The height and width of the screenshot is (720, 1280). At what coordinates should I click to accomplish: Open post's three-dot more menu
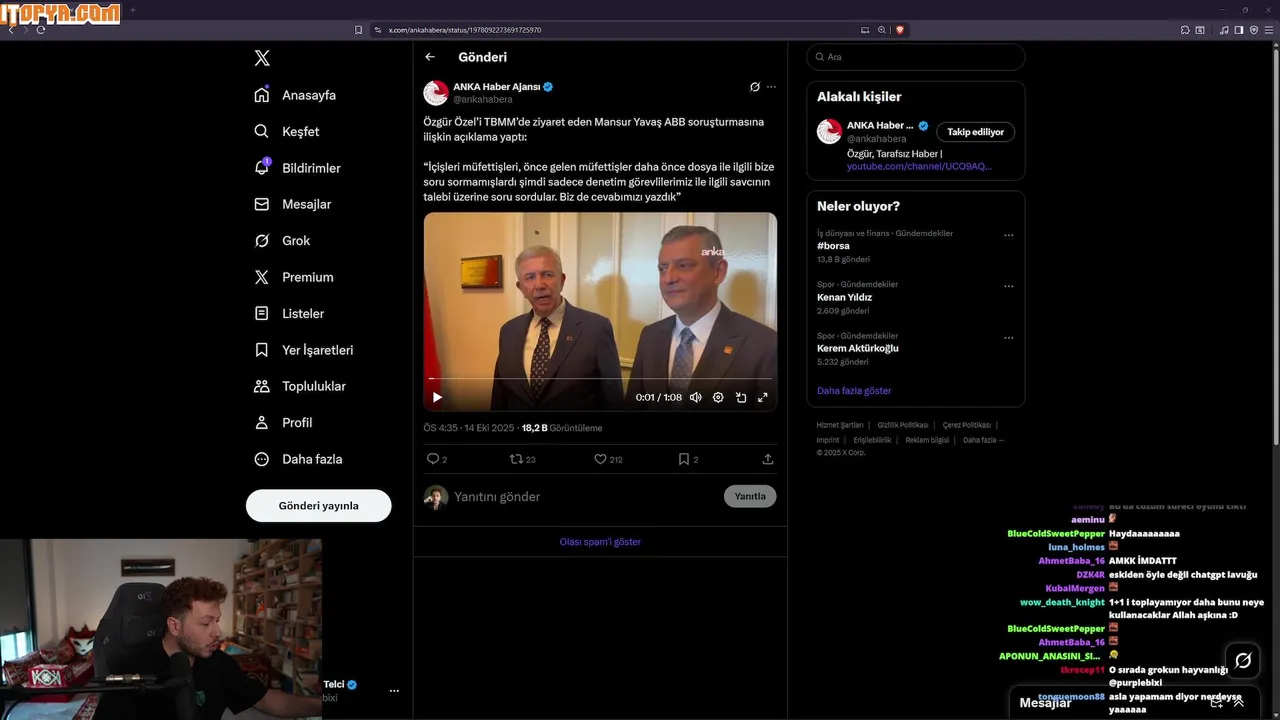click(x=771, y=87)
